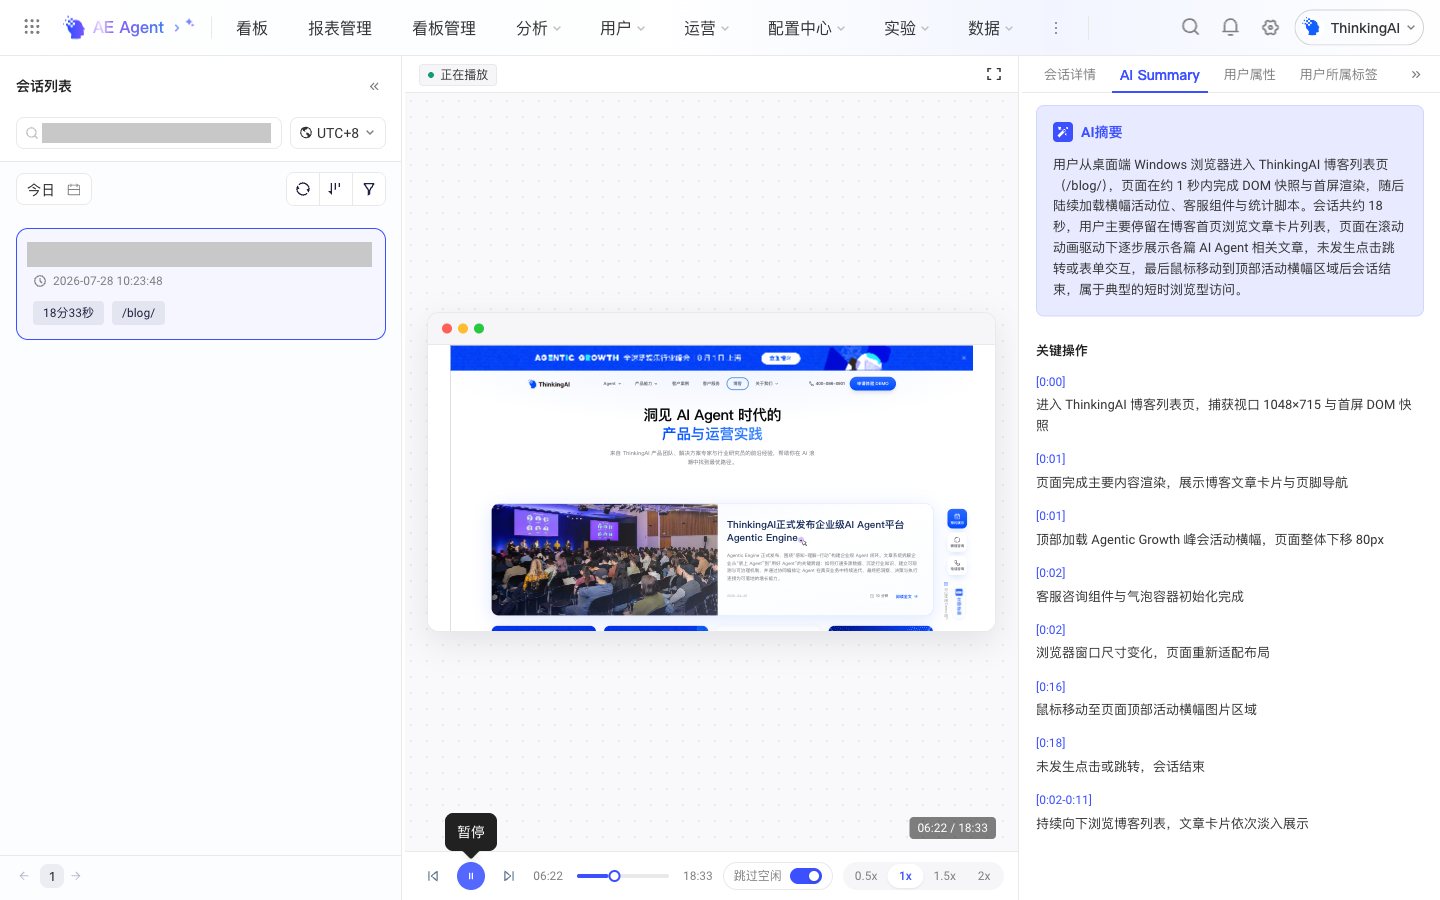Expand the 配置中心 menu
This screenshot has width=1440, height=900.
[806, 28]
